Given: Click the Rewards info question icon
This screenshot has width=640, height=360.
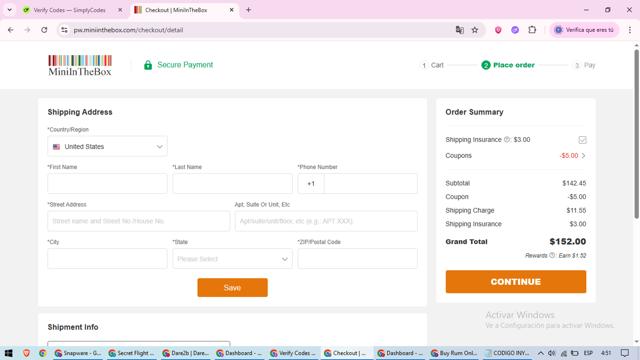Looking at the screenshot, I should tap(552, 256).
